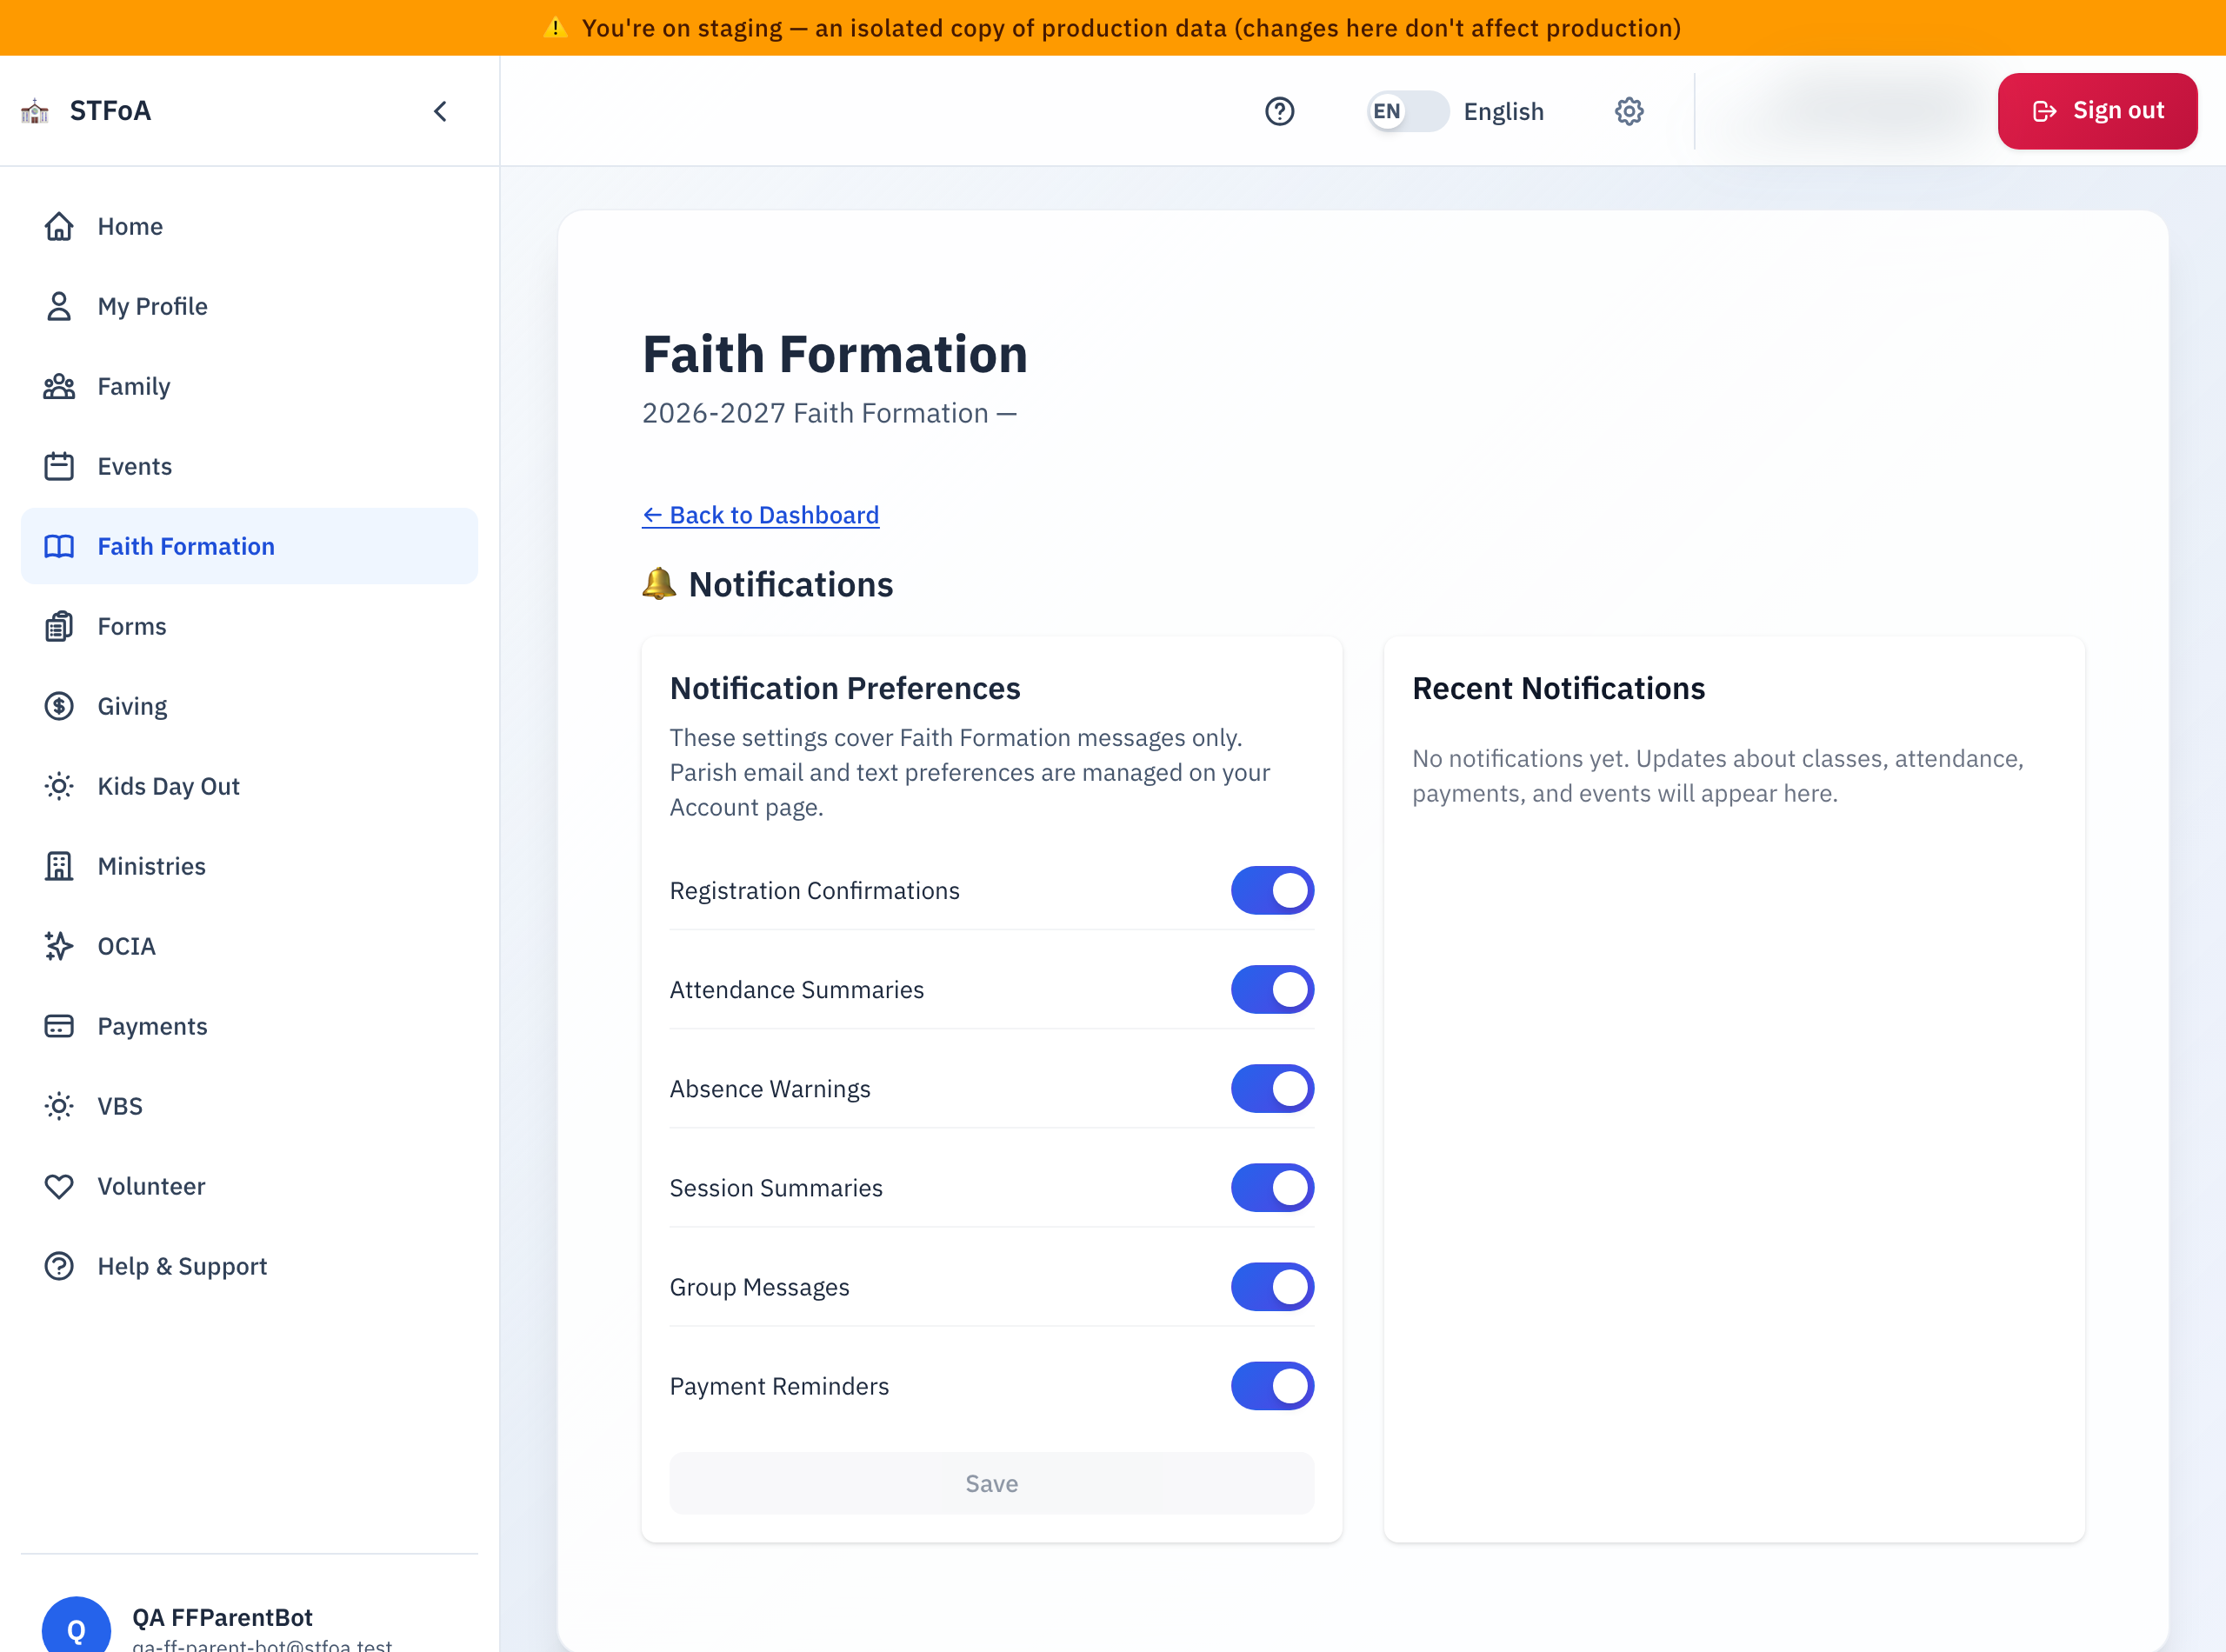Click the Giving dollar icon

pos(59,706)
